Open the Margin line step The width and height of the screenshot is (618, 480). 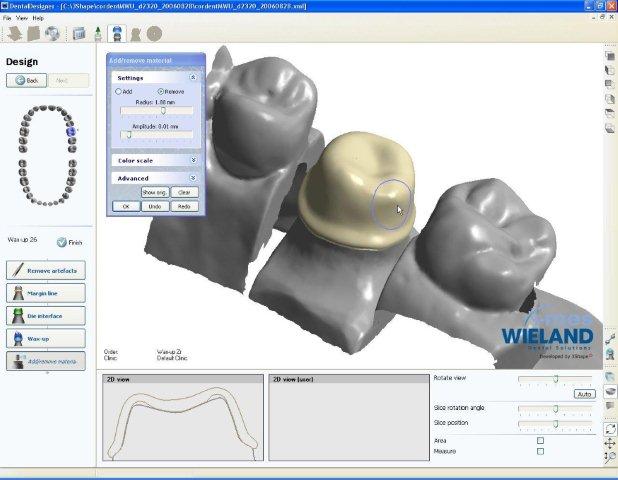46,293
